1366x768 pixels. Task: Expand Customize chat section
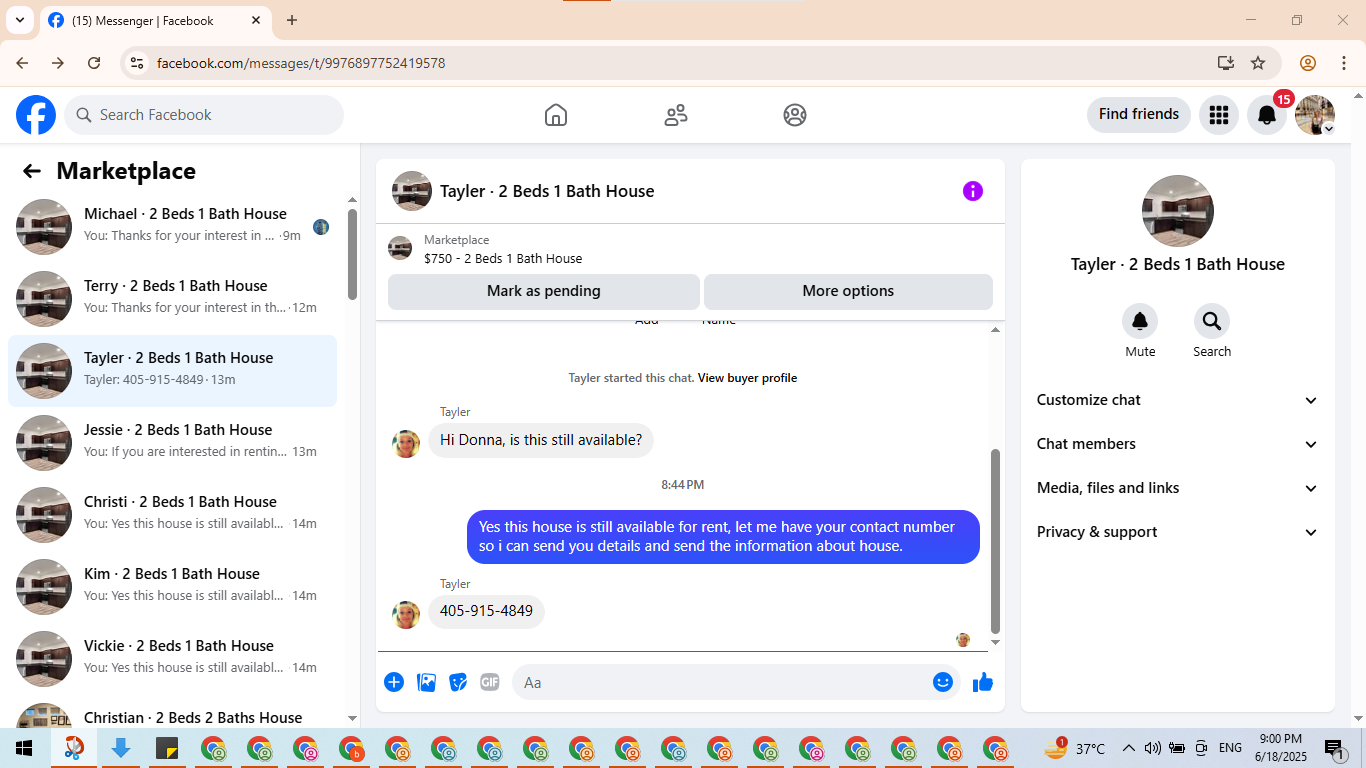(1178, 400)
